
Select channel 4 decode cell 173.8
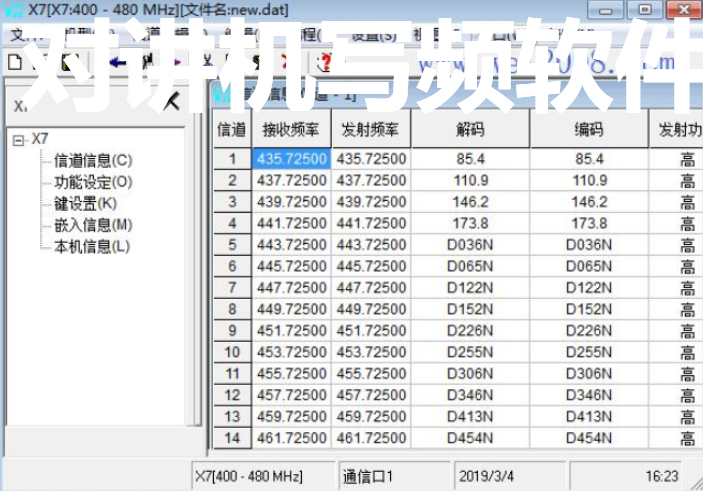point(470,223)
